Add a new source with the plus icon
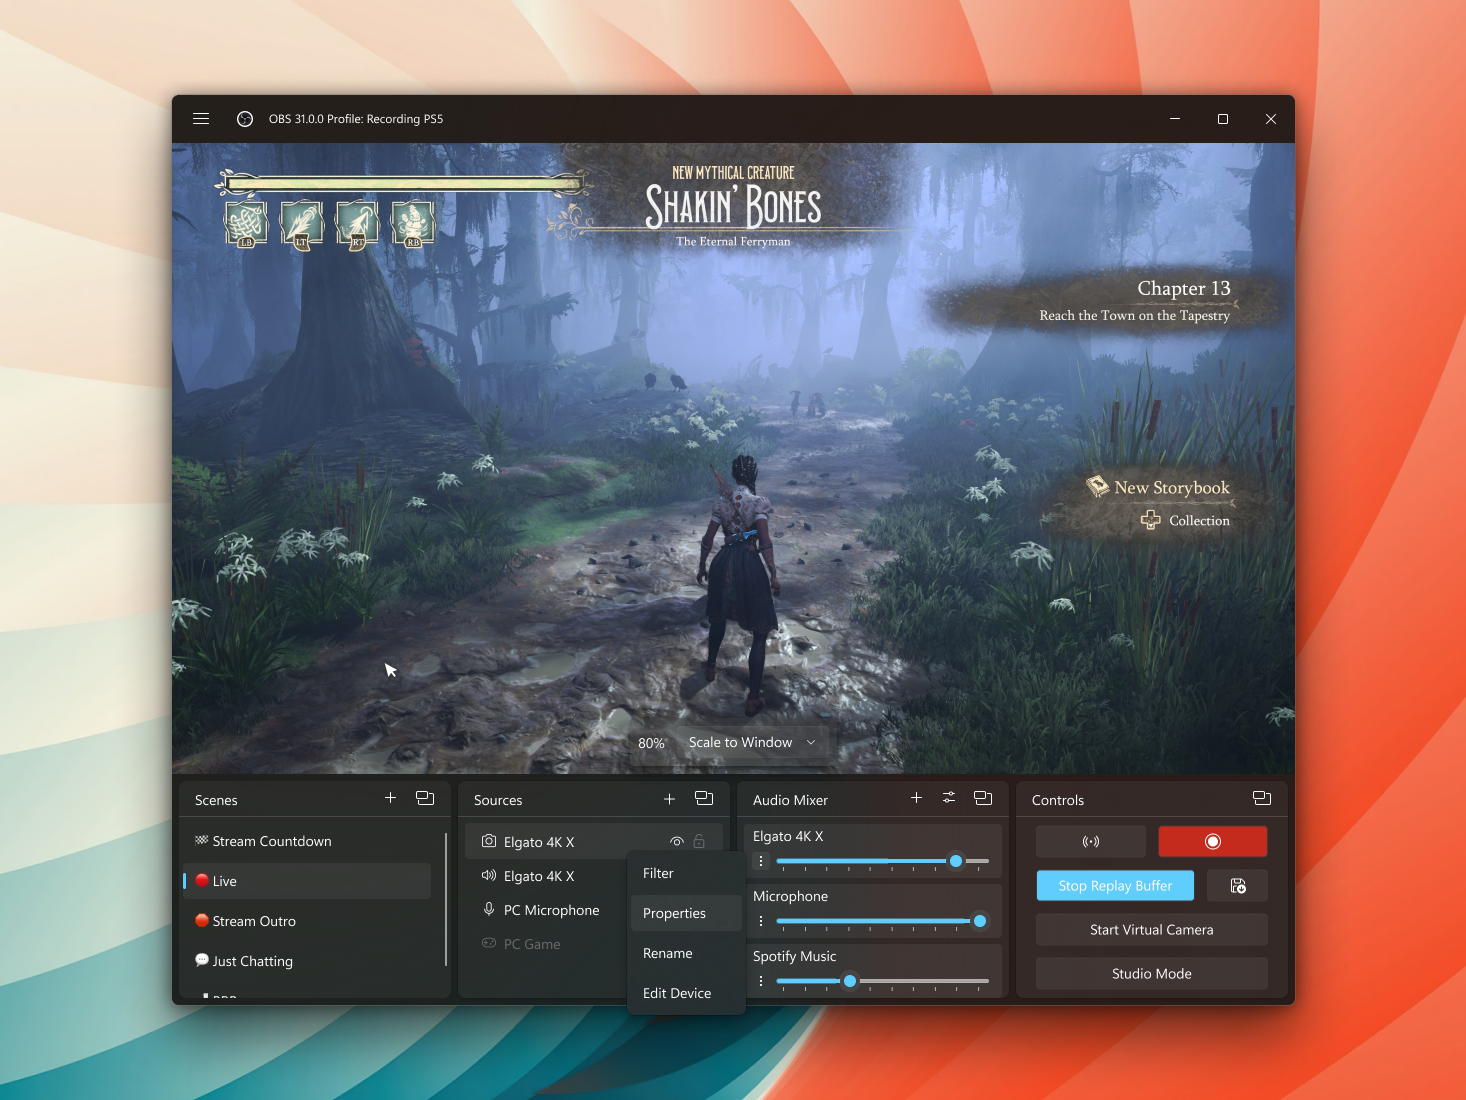The image size is (1466, 1100). click(669, 799)
